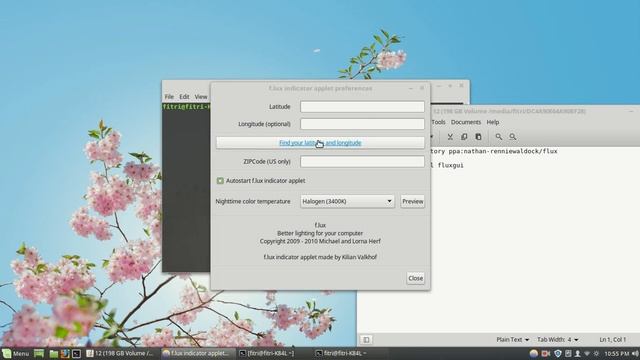Open the Mint Menu button
640x360 pixels.
coord(16,353)
